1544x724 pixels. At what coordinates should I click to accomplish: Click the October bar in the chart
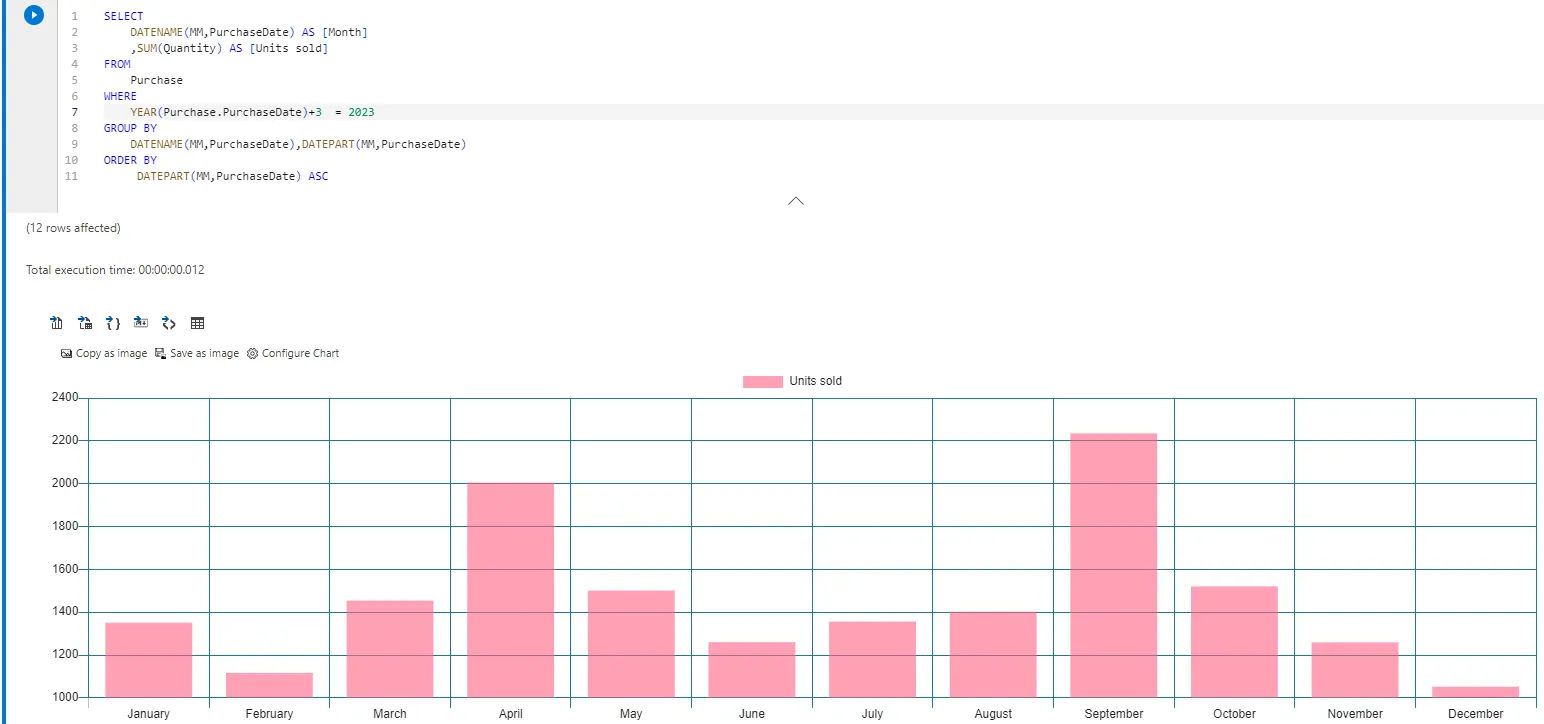pos(1235,642)
